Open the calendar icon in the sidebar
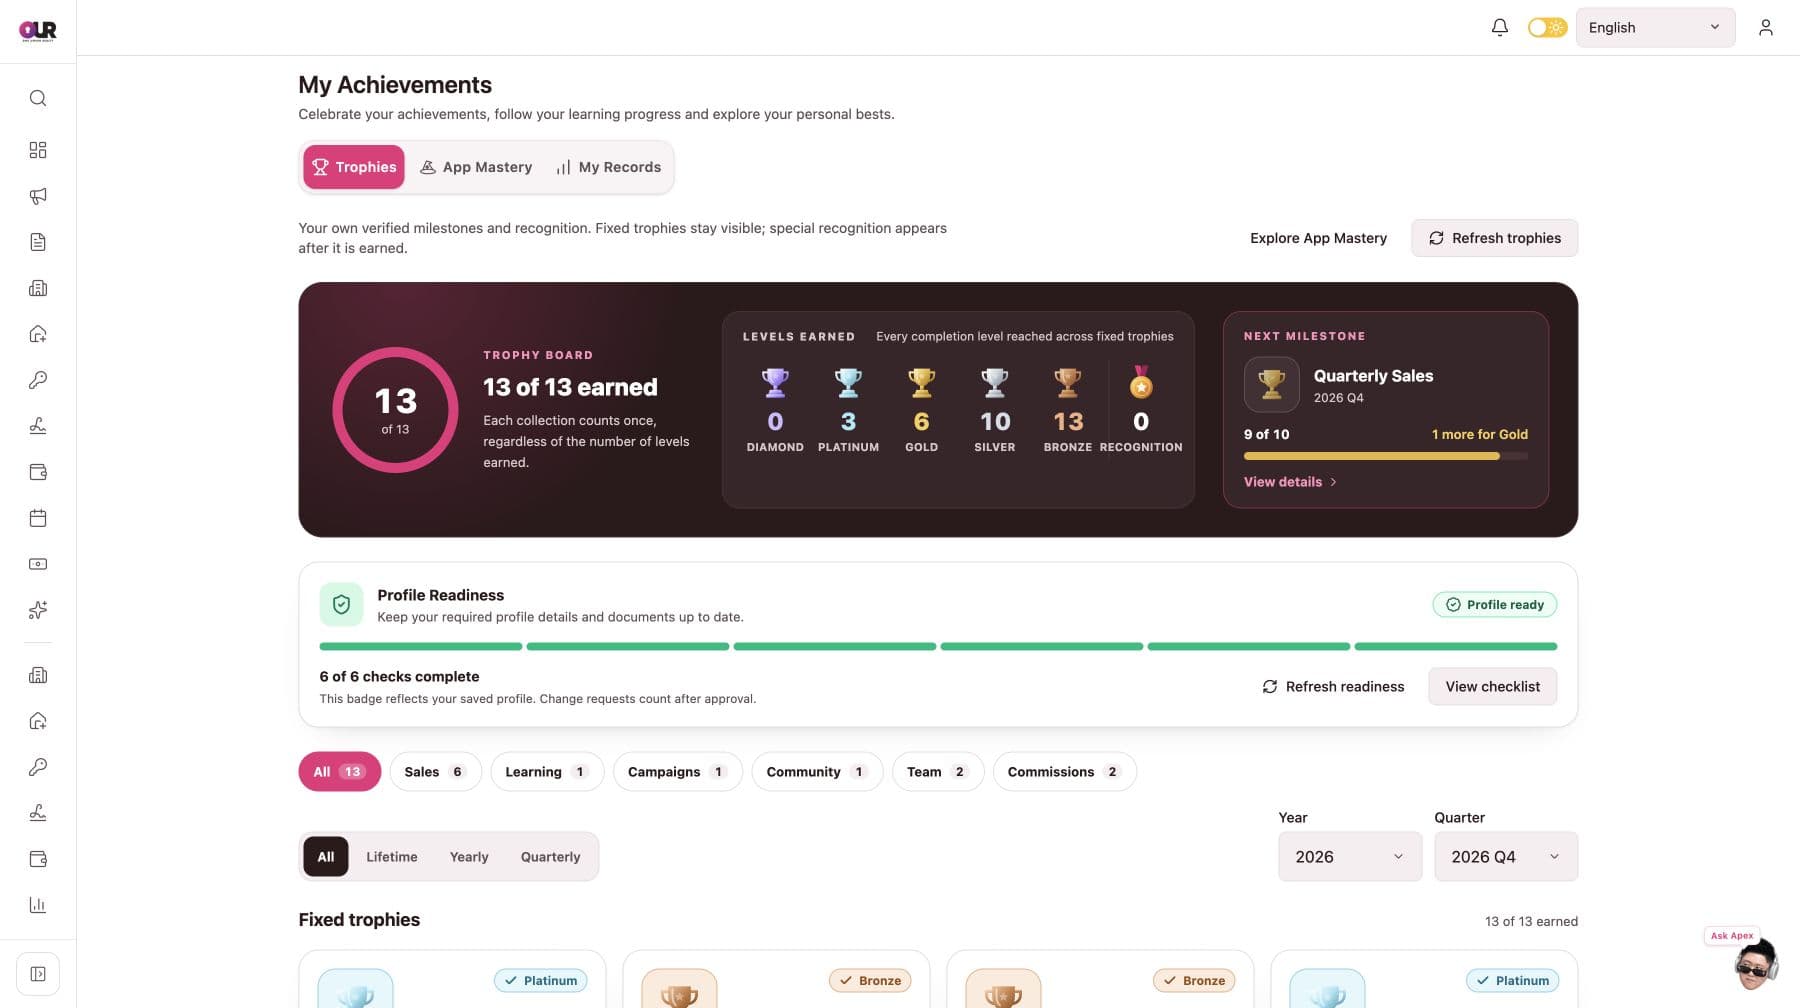 click(38, 518)
